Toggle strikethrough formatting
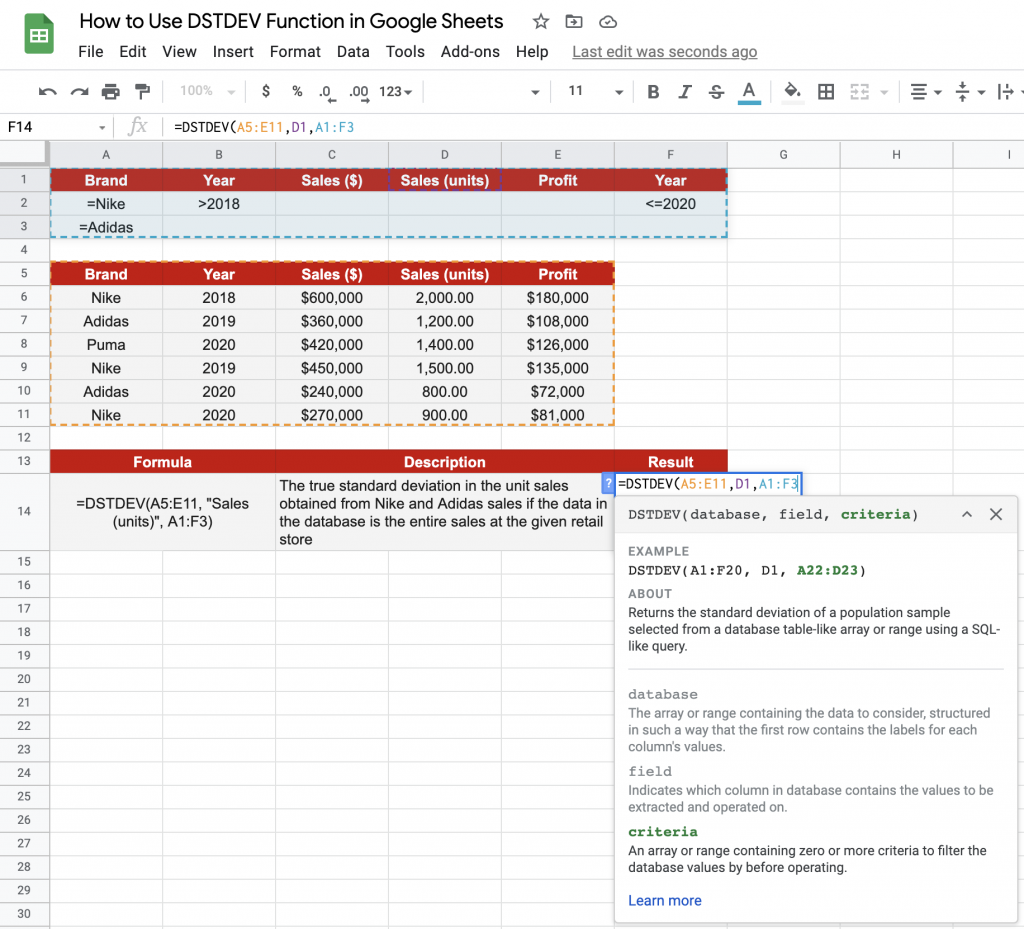The height and width of the screenshot is (929, 1024). 717,91
